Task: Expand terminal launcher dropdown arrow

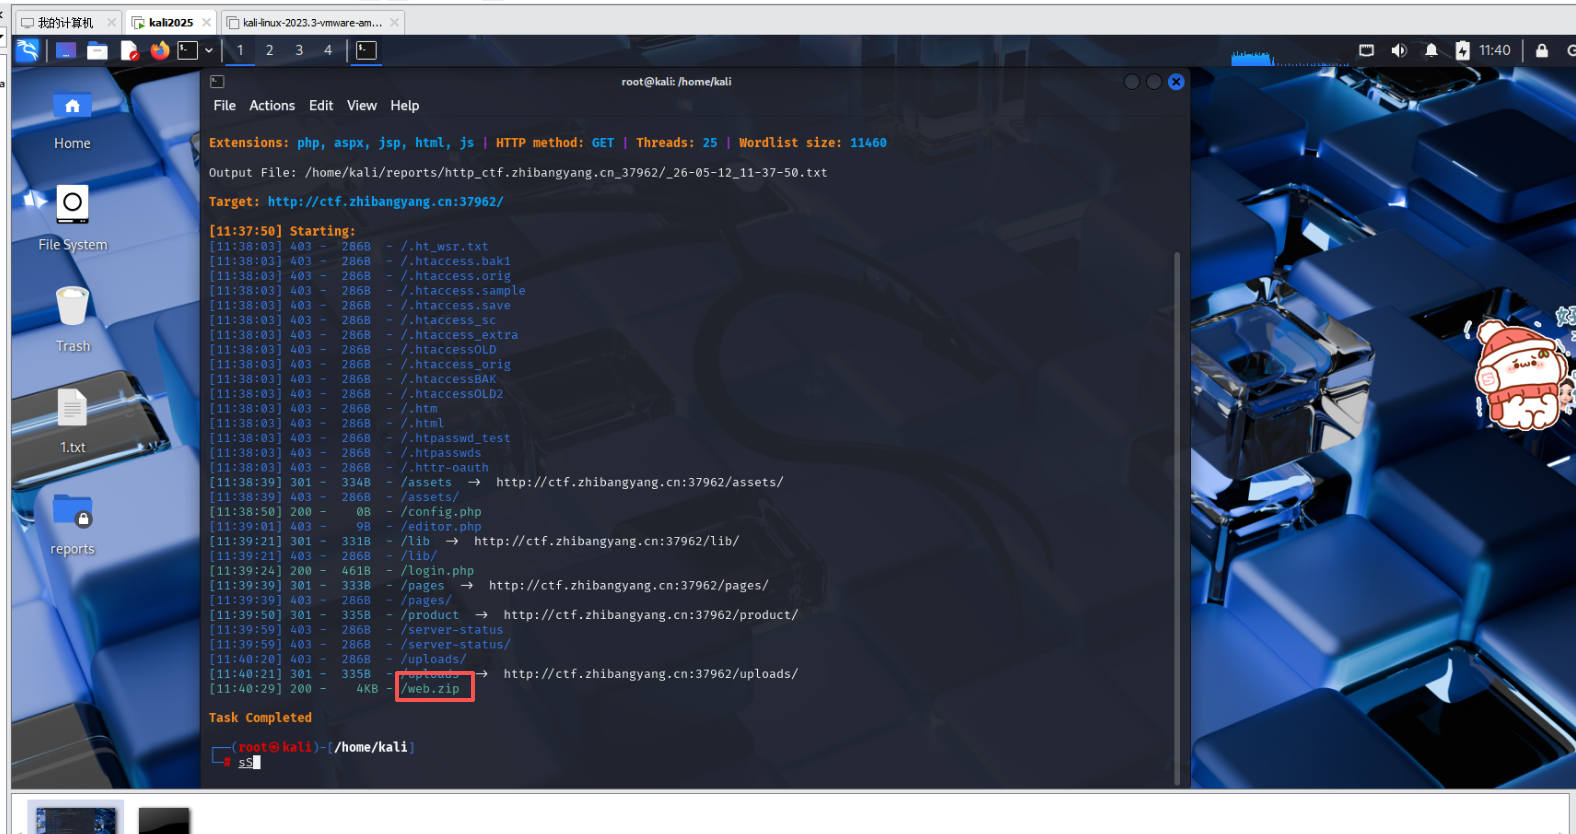Action: (209, 50)
